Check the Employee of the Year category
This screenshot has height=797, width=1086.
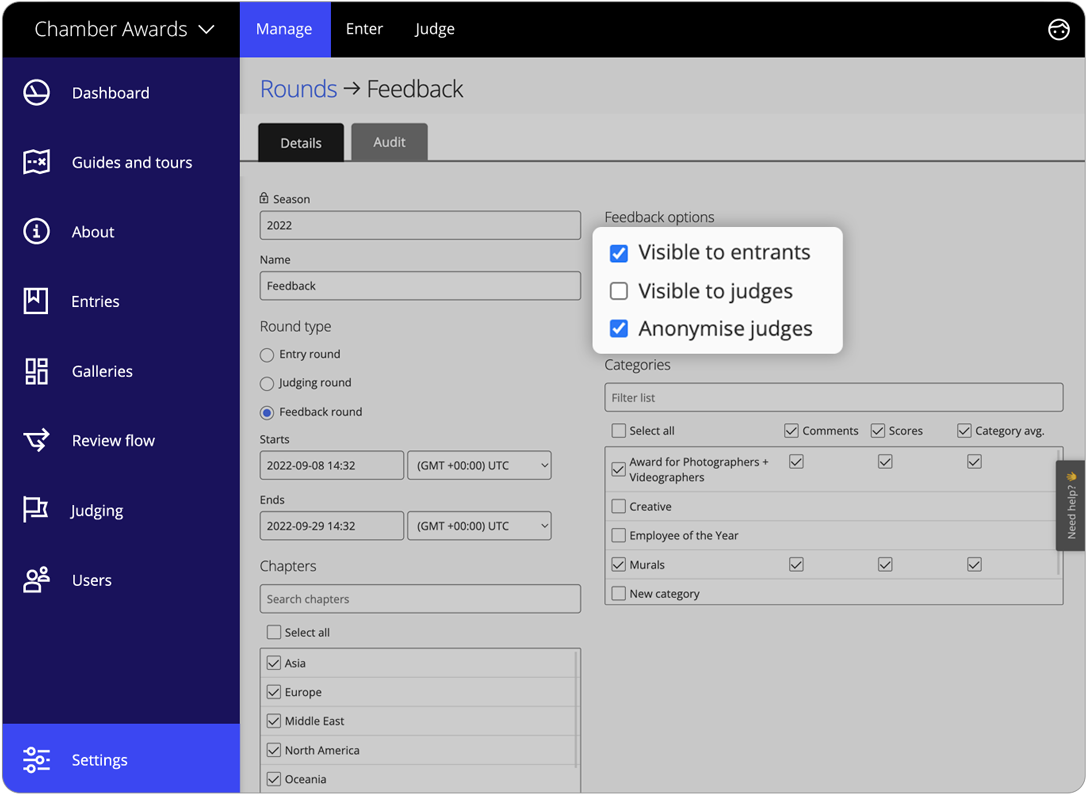[x=619, y=536]
